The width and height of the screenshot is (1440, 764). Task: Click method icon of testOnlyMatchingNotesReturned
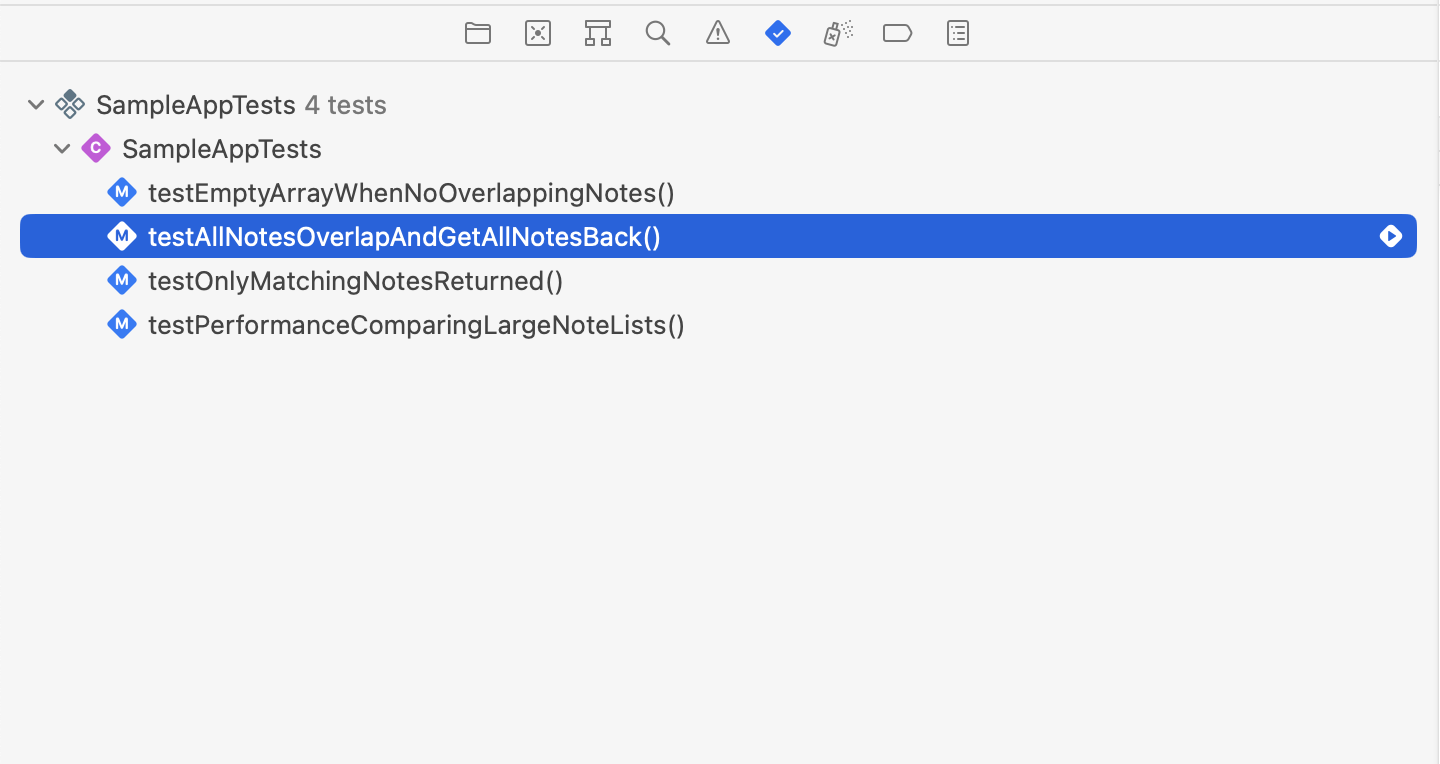pyautogui.click(x=121, y=280)
